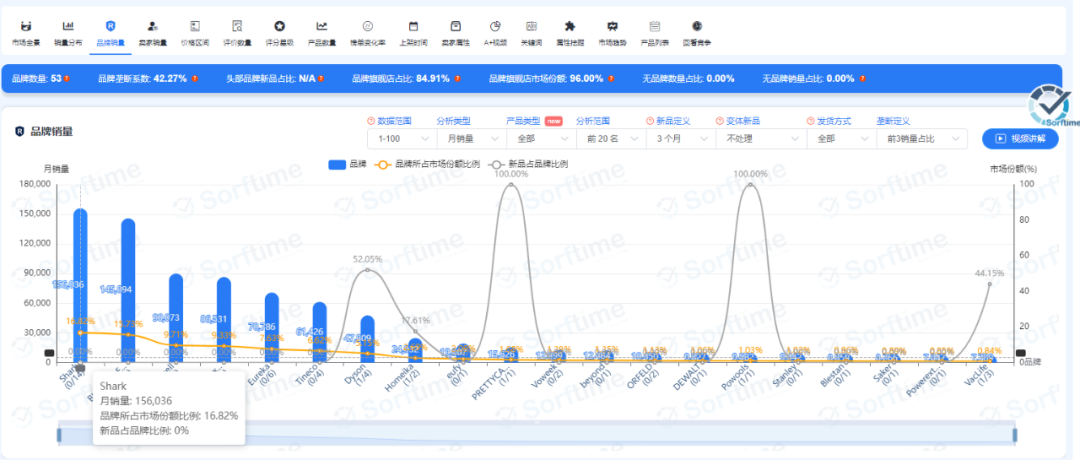Viewport: 1080px width, 460px height.
Task: Open the 市场趋势 market trend icon
Action: (x=612, y=27)
